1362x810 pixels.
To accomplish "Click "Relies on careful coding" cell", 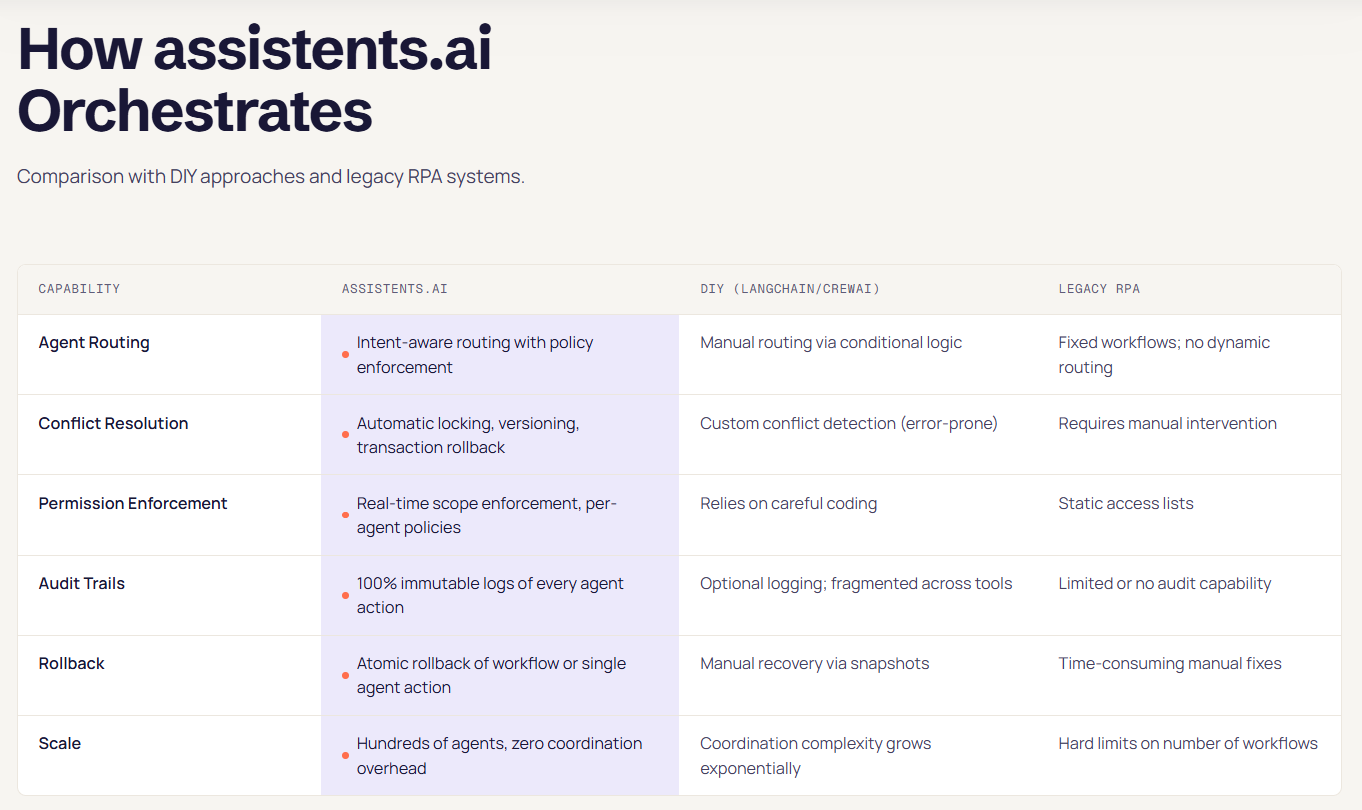I will pos(789,503).
